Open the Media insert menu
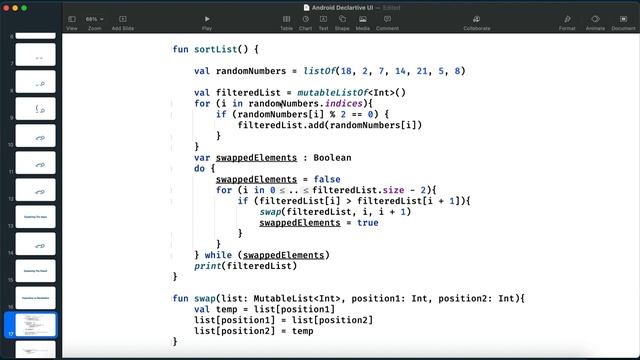 click(x=362, y=23)
